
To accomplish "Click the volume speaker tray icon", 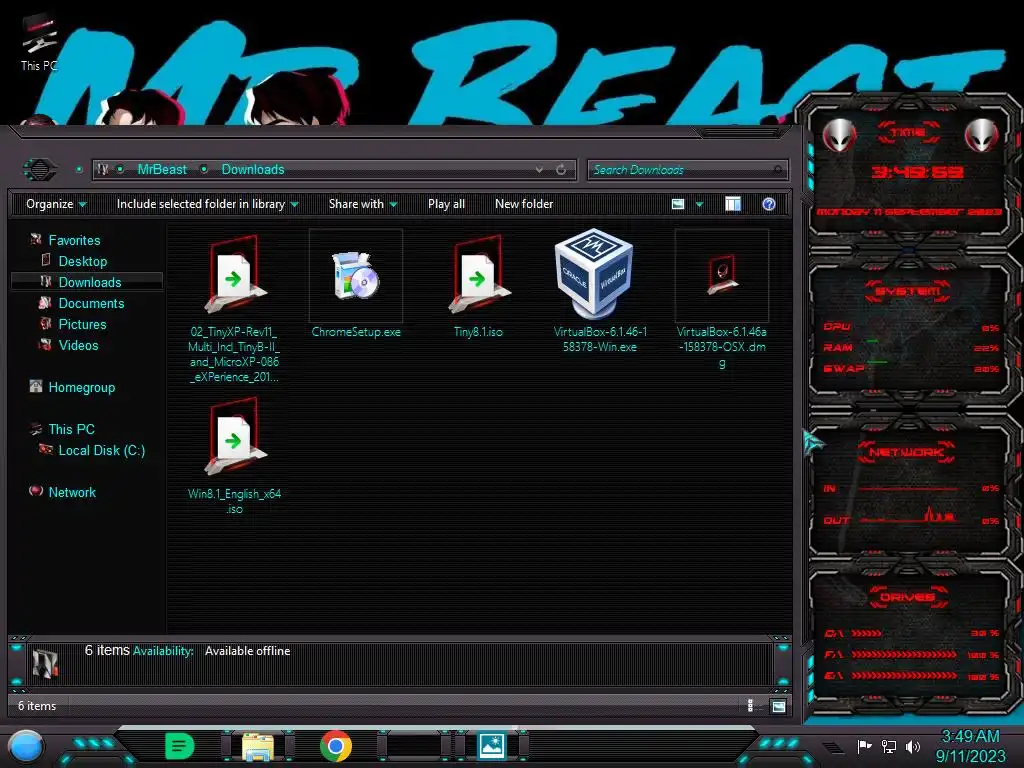I will coord(913,746).
